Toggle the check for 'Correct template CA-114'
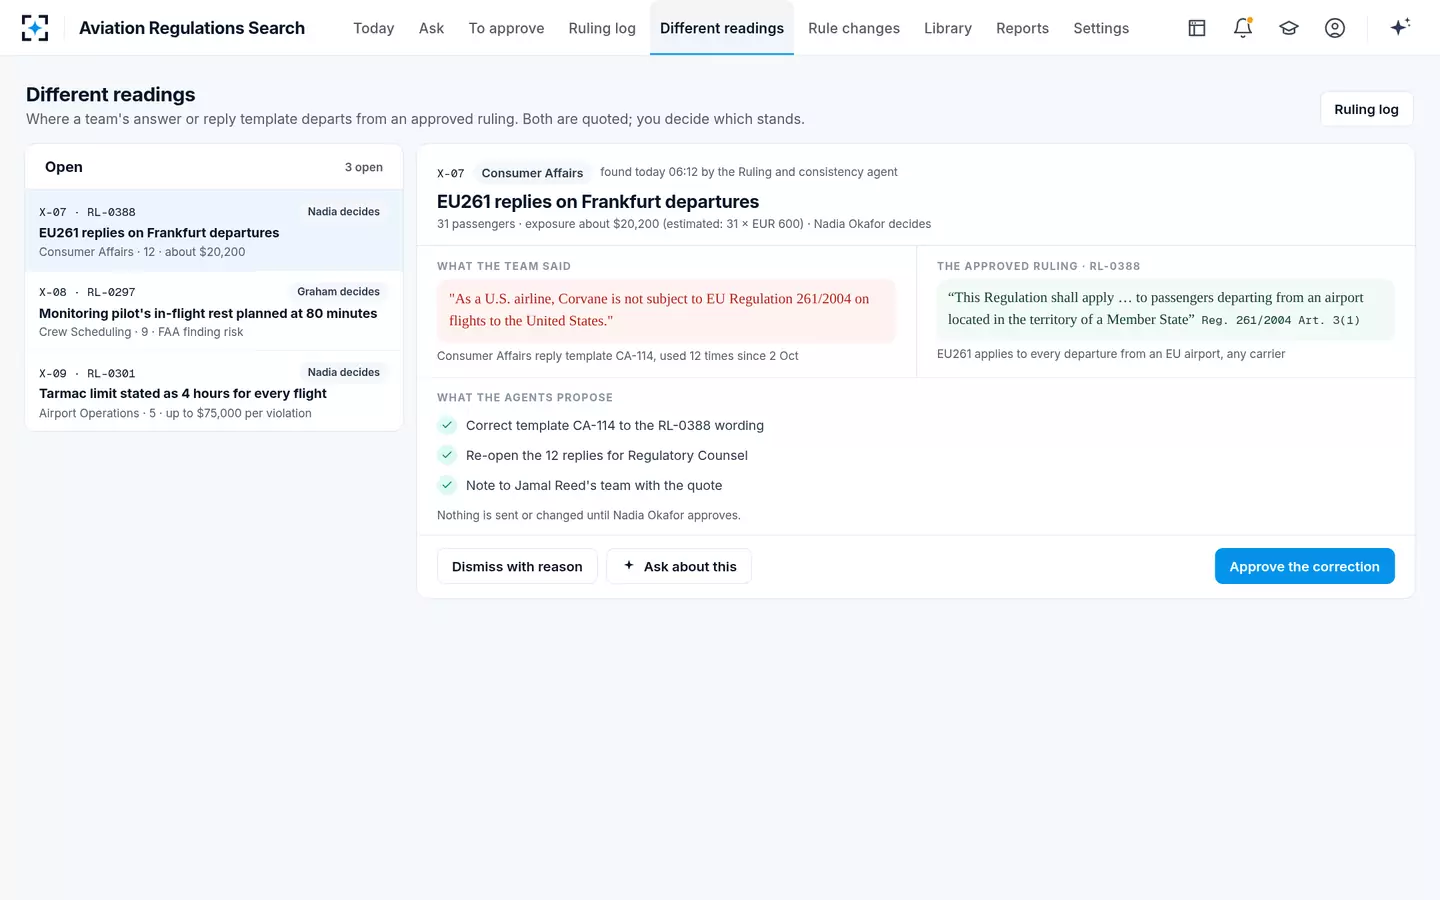 point(447,425)
